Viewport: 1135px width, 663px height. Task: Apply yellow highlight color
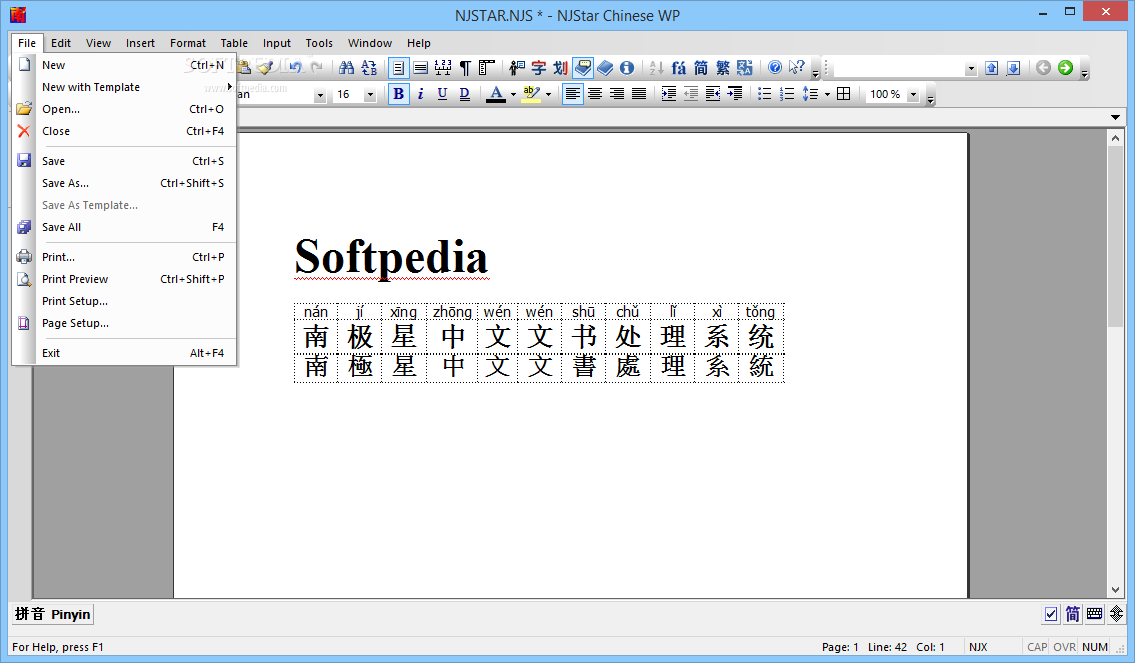point(531,94)
